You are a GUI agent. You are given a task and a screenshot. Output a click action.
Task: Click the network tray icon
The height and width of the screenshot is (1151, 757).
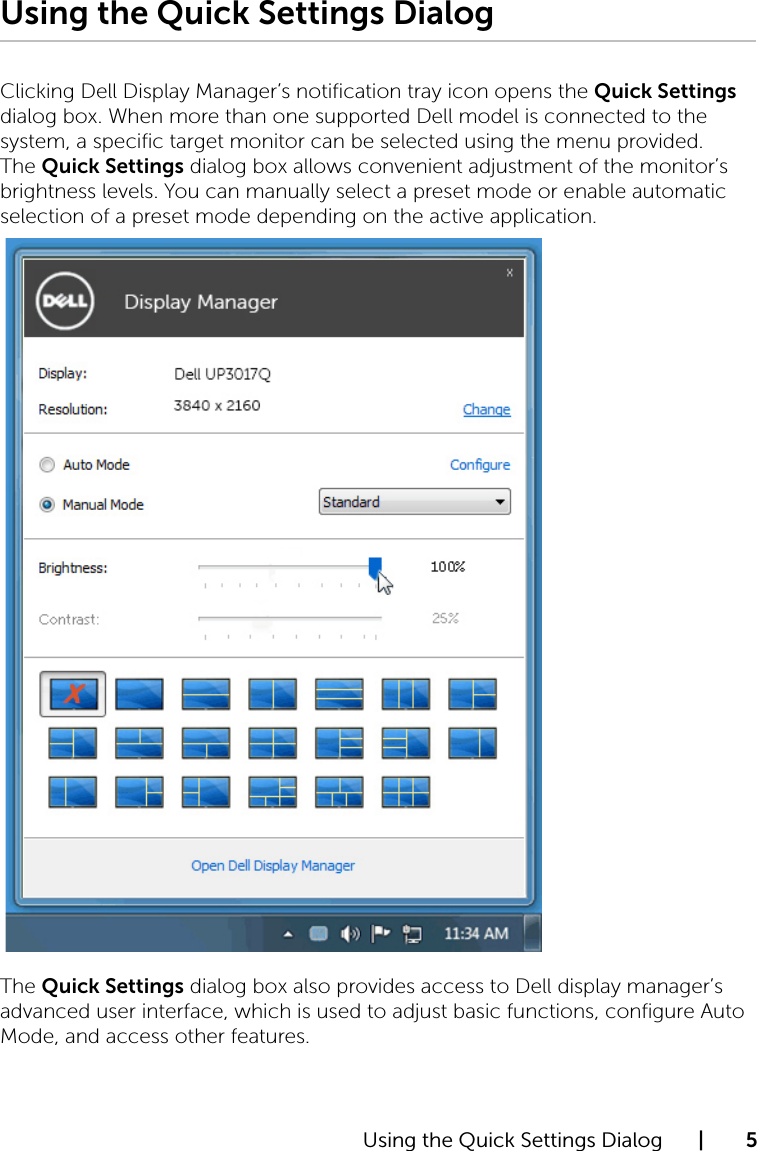pos(412,934)
